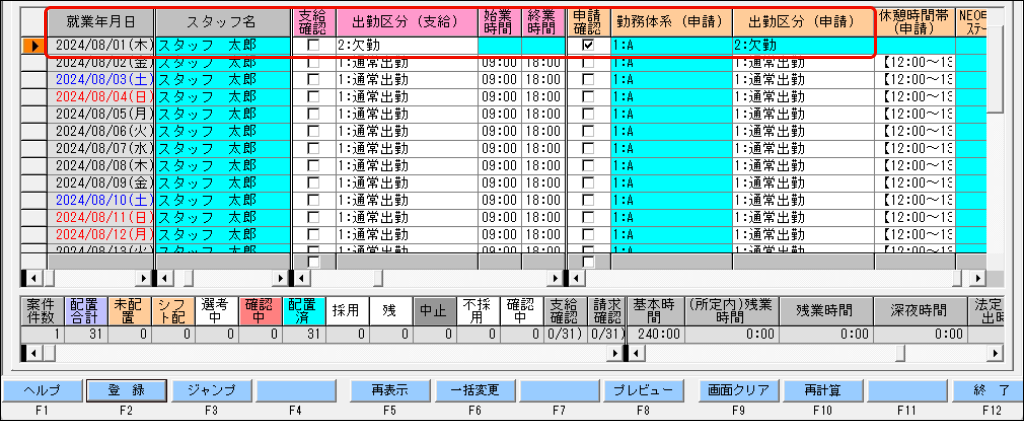Click the 2024/08/04(日) date cell
Image resolution: width=1024 pixels, height=421 pixels.
tap(101, 97)
